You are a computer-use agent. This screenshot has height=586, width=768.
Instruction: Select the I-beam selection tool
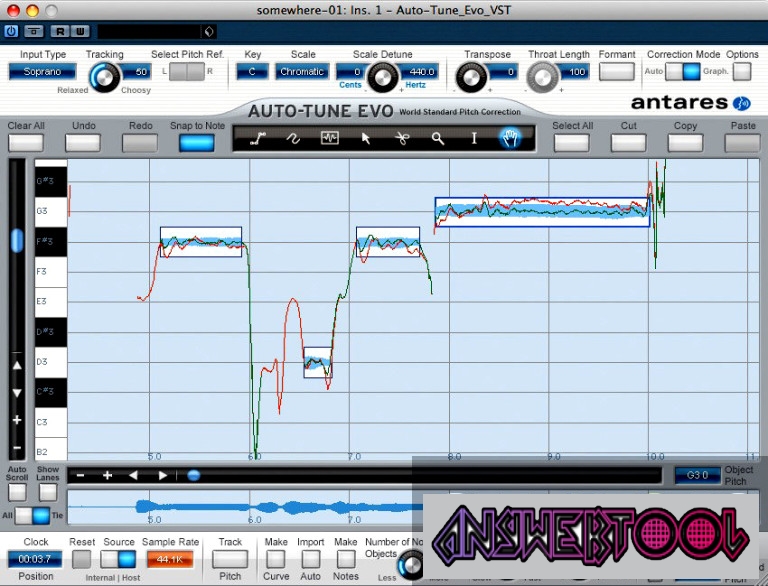pos(474,139)
